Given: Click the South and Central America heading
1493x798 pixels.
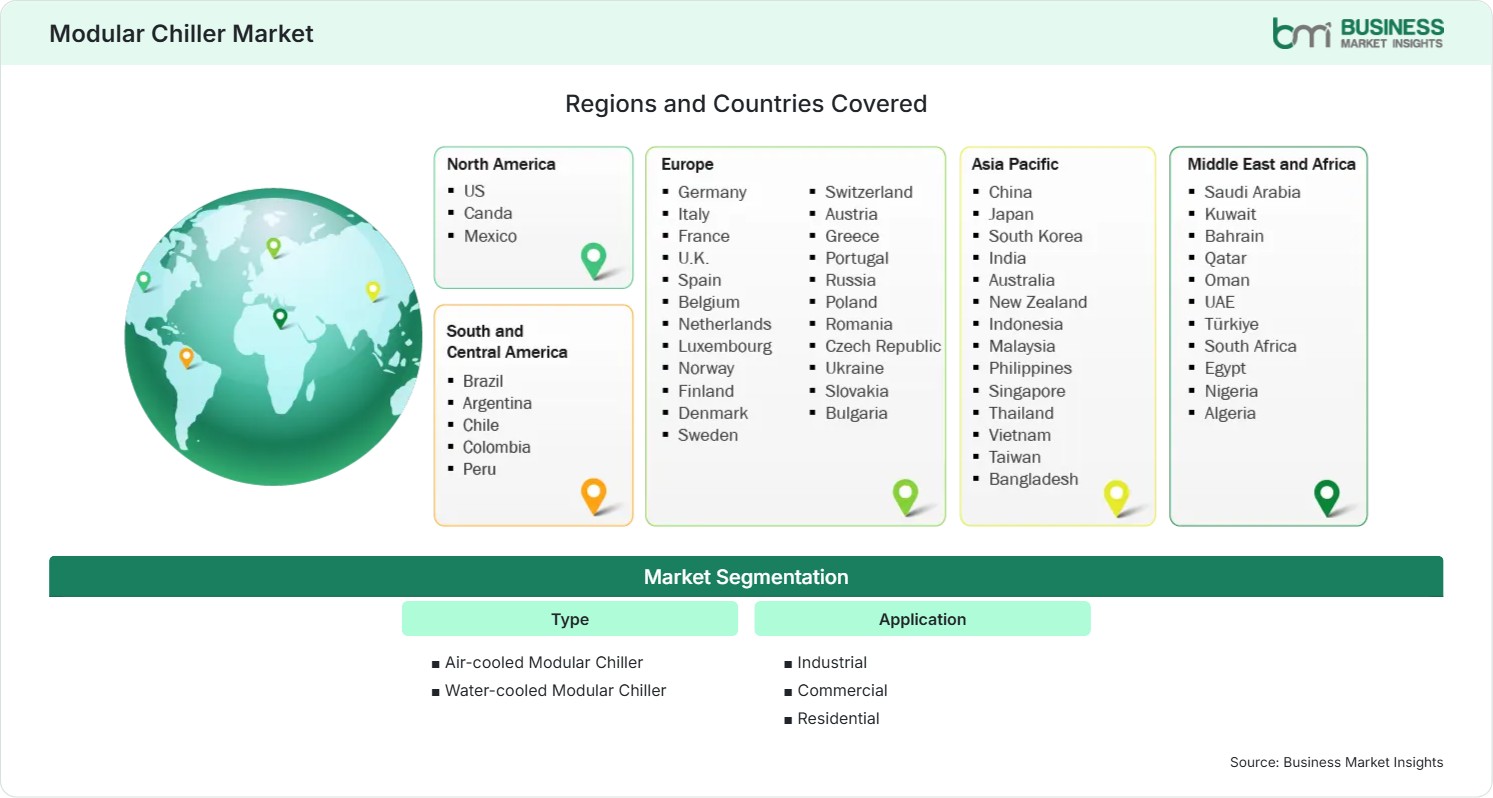Looking at the screenshot, I should pos(507,341).
